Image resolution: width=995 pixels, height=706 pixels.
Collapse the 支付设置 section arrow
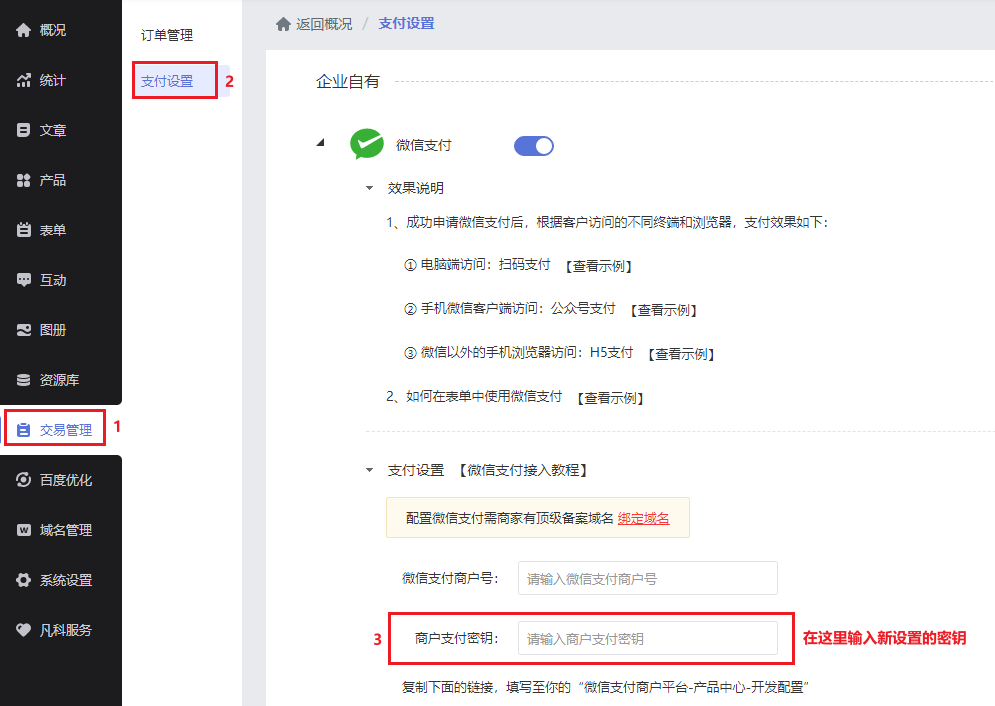(x=369, y=470)
